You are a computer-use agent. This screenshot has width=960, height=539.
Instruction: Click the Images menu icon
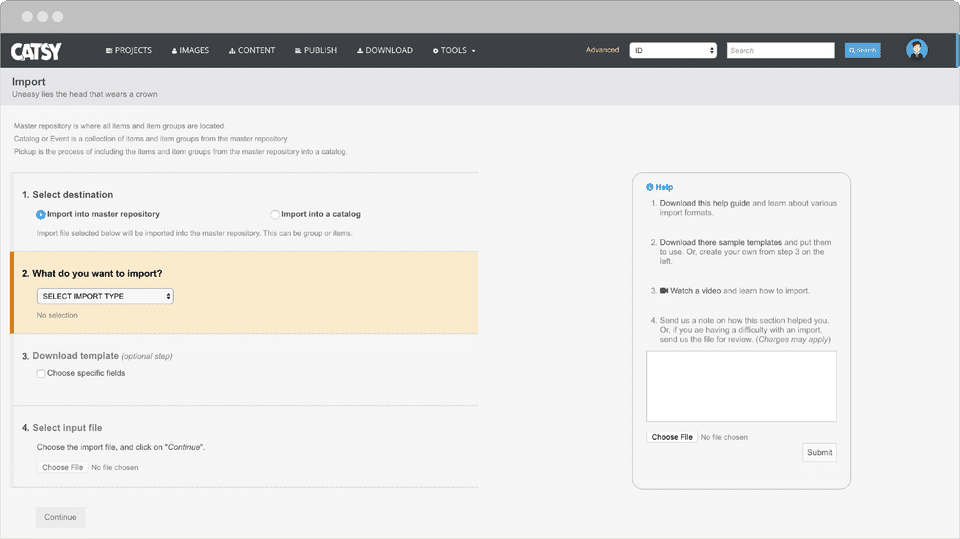pos(175,51)
